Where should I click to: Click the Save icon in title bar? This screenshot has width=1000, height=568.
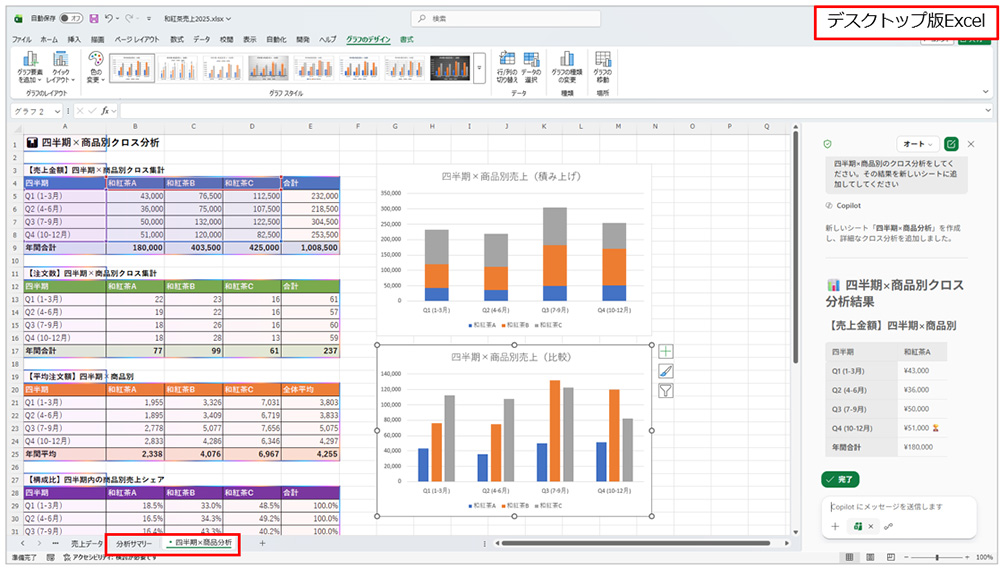click(93, 19)
